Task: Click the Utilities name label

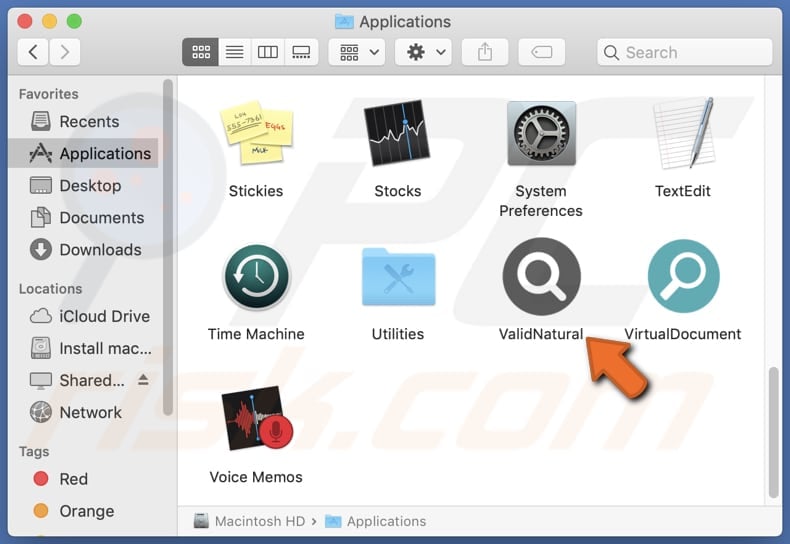Action: point(398,334)
